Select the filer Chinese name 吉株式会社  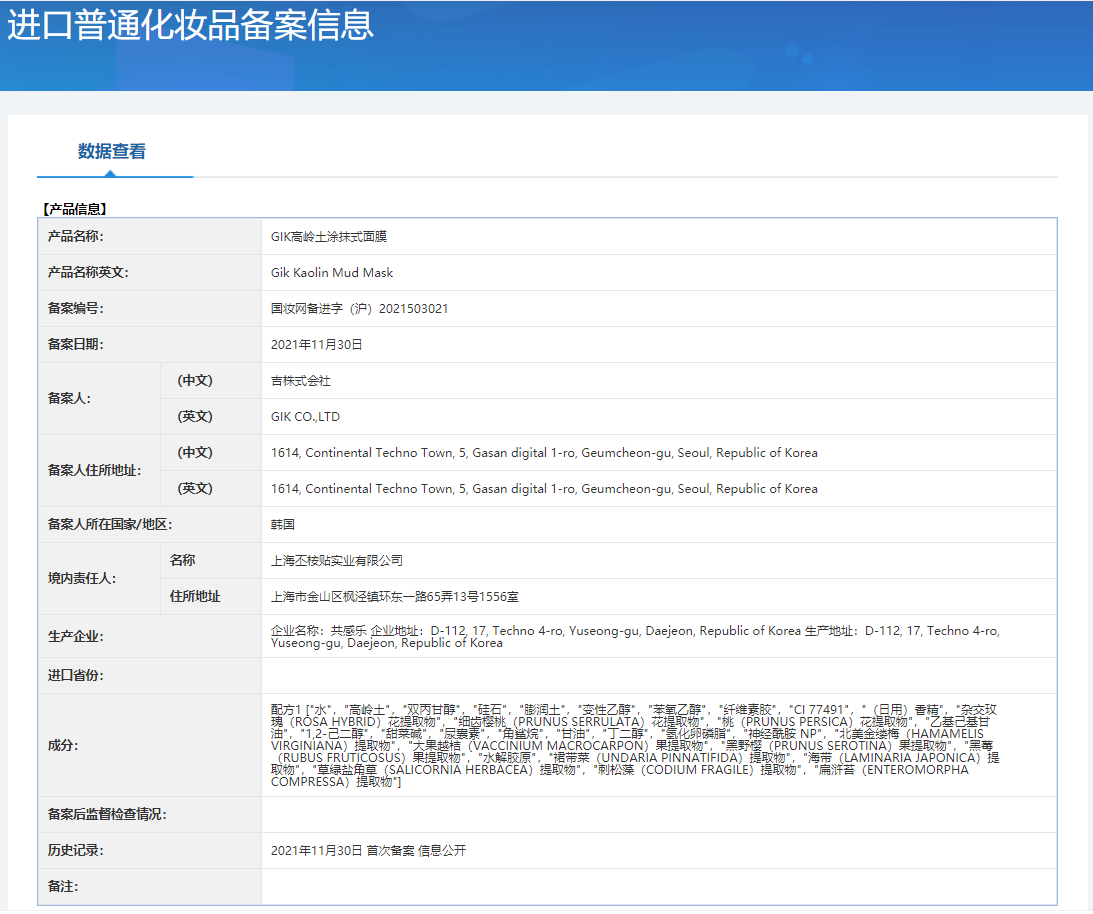301,381
